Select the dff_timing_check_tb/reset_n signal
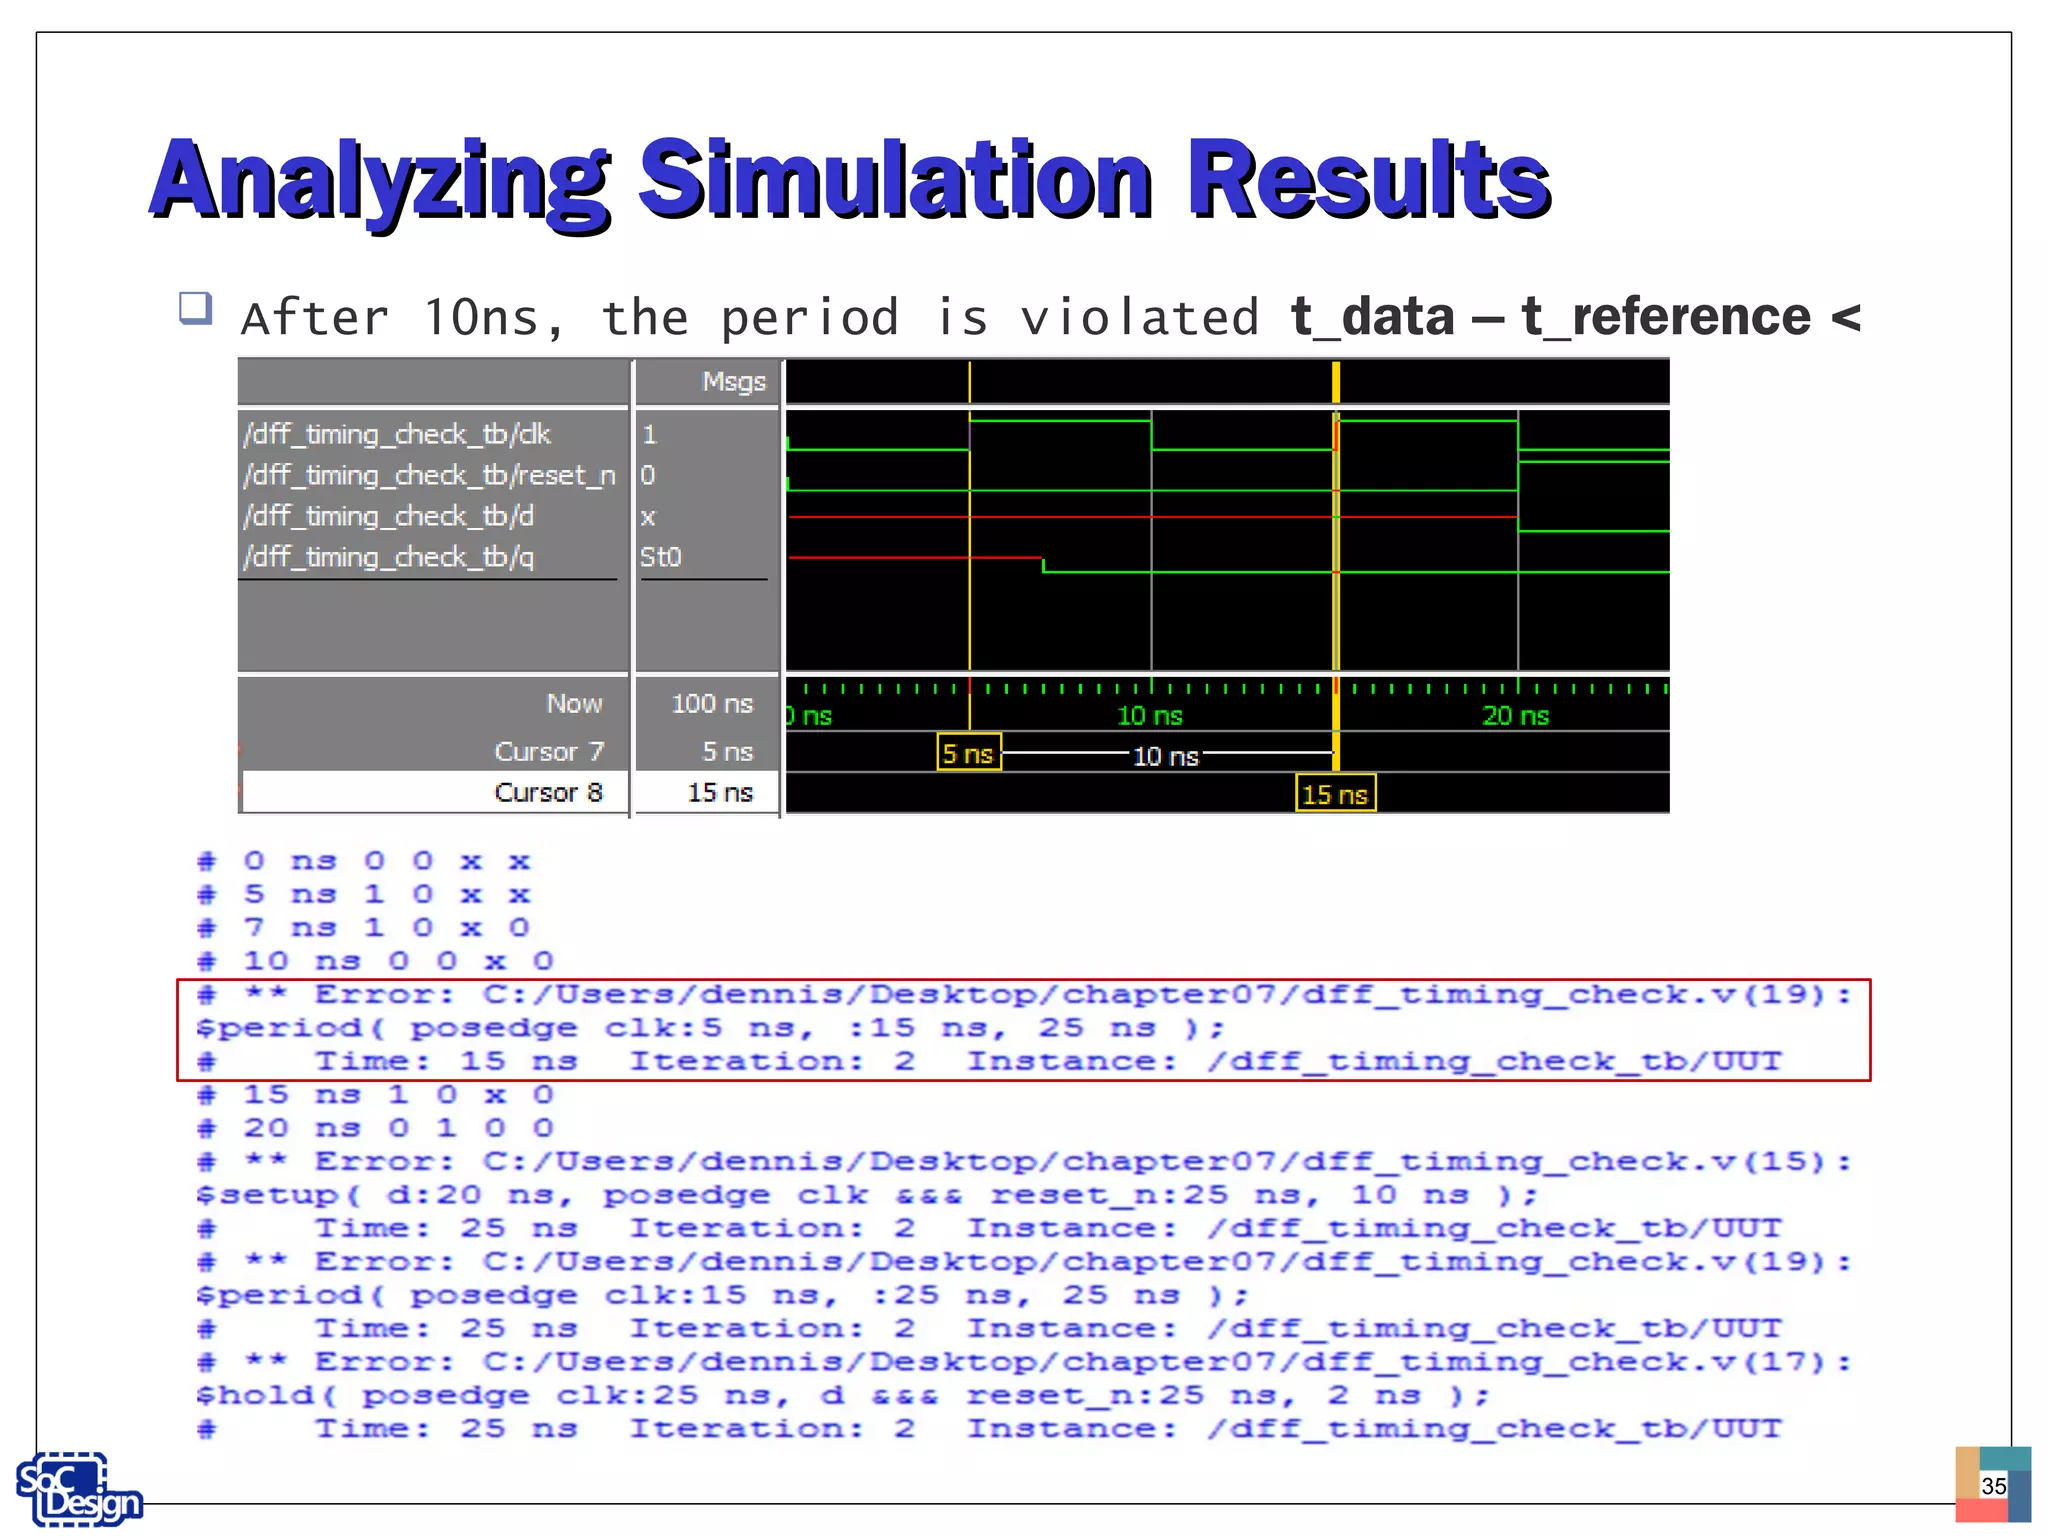The height and width of the screenshot is (1536, 2048). point(429,475)
